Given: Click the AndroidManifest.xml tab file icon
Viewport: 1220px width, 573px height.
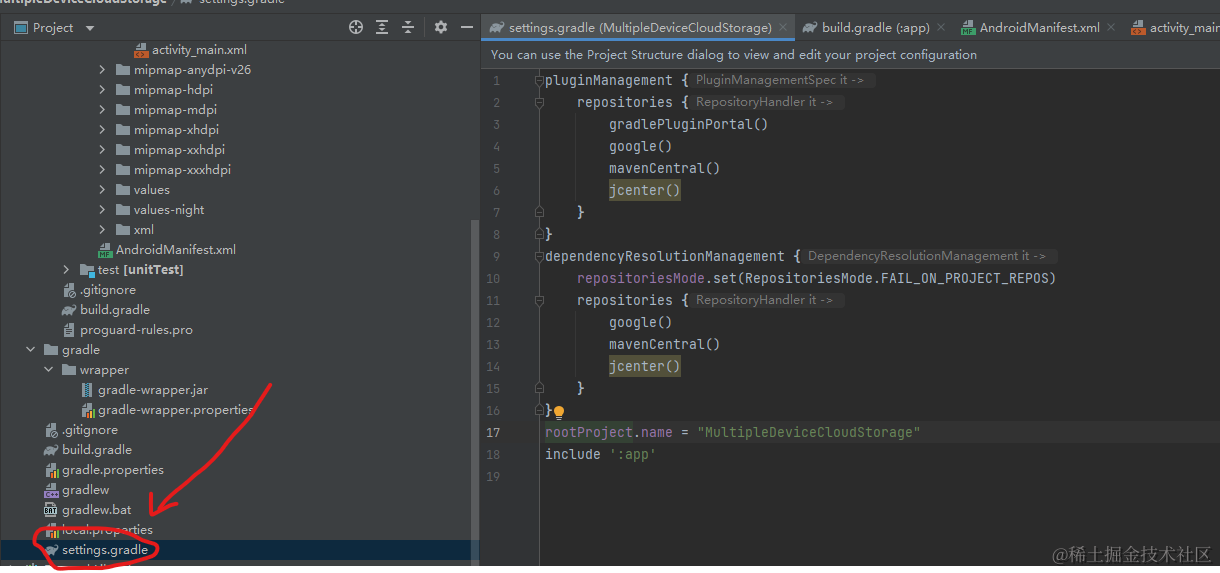Looking at the screenshot, I should tap(968, 28).
